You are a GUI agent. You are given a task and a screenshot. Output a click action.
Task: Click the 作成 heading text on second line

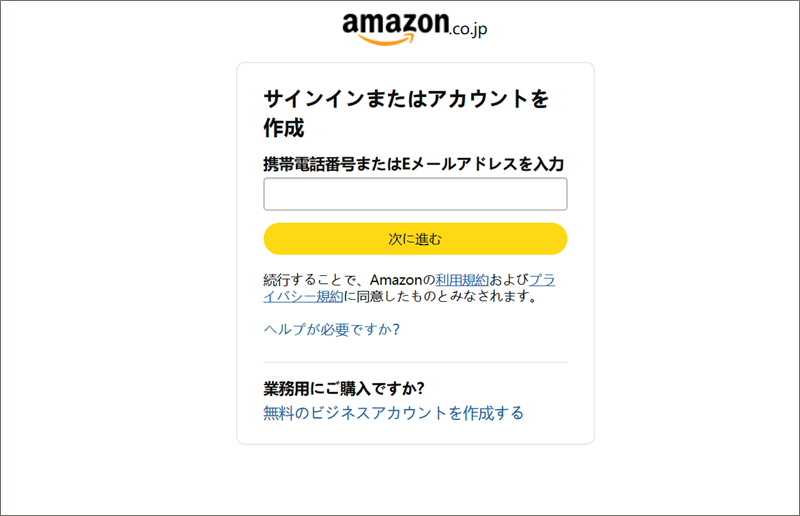pyautogui.click(x=284, y=128)
